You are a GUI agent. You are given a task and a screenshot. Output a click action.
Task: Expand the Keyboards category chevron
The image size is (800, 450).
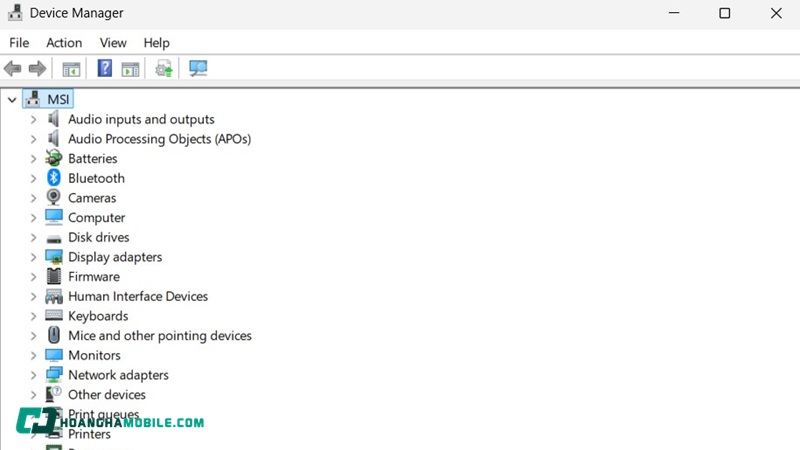(x=33, y=316)
